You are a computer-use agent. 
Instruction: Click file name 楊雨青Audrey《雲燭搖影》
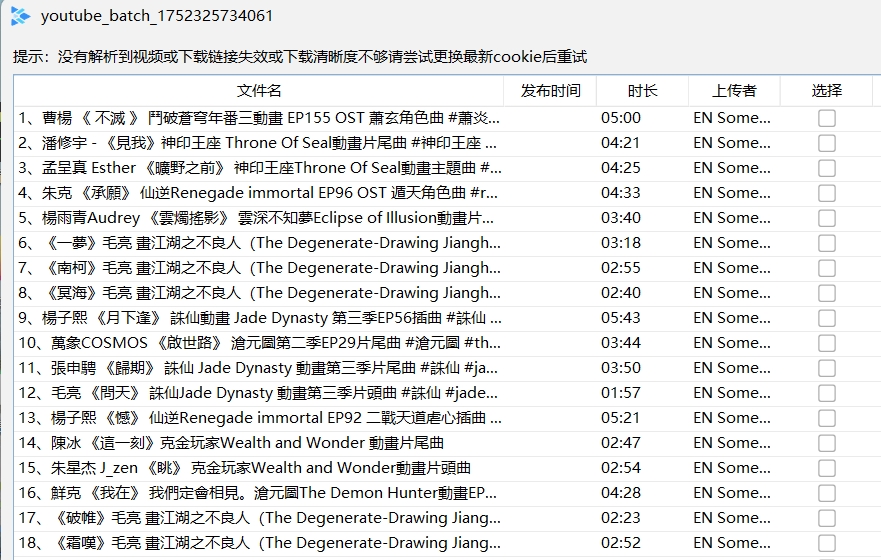(256, 218)
